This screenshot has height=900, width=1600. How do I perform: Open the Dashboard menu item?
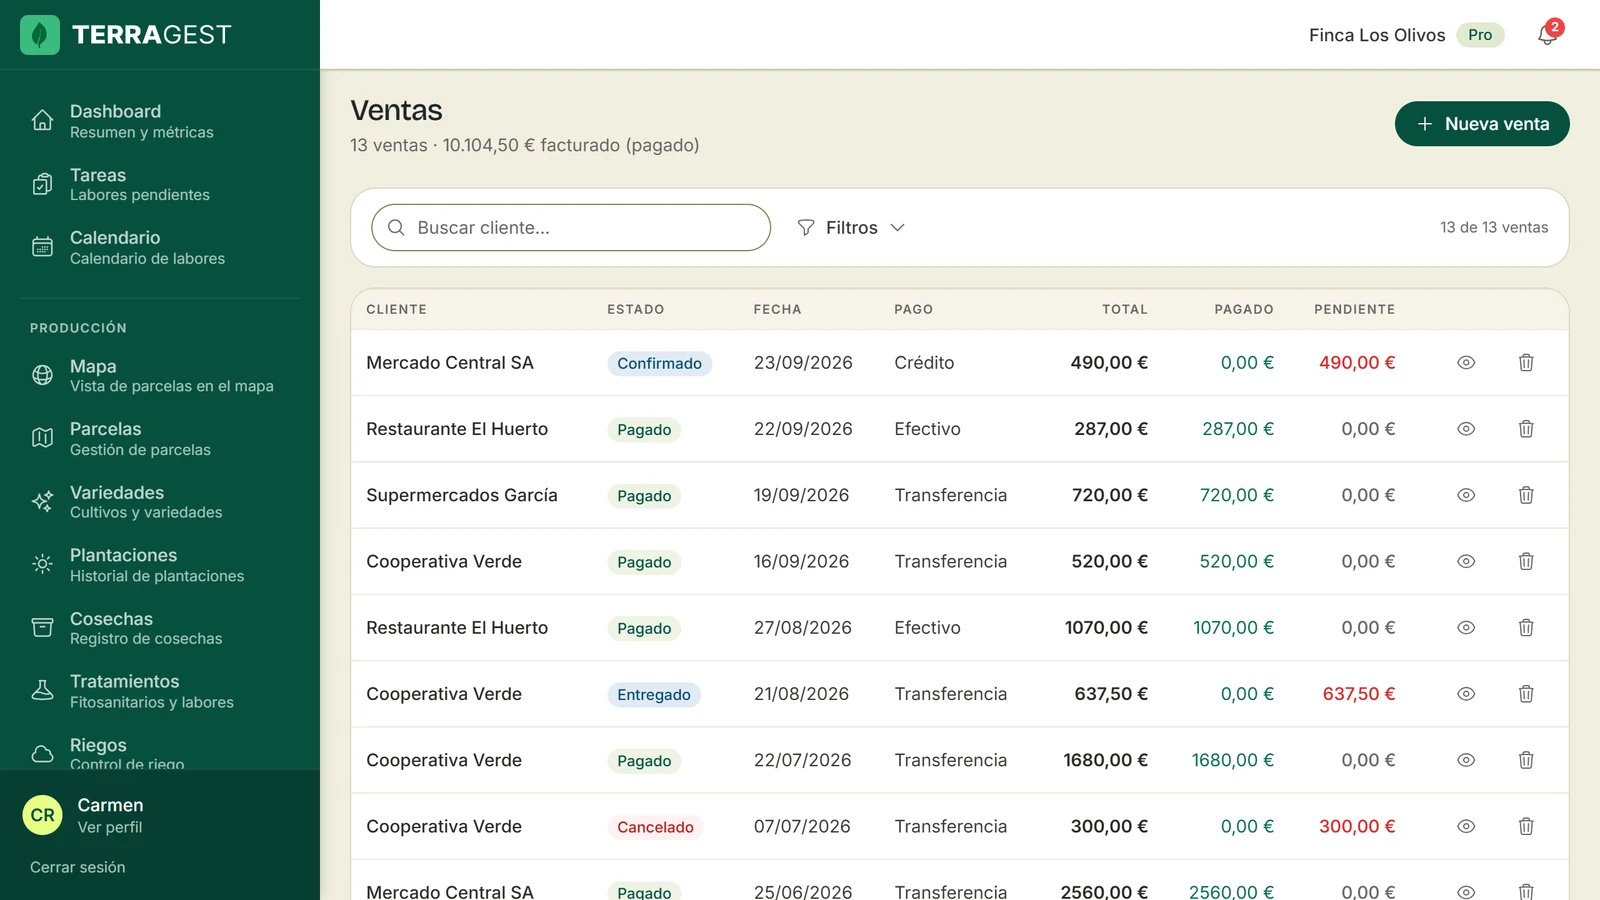[160, 121]
